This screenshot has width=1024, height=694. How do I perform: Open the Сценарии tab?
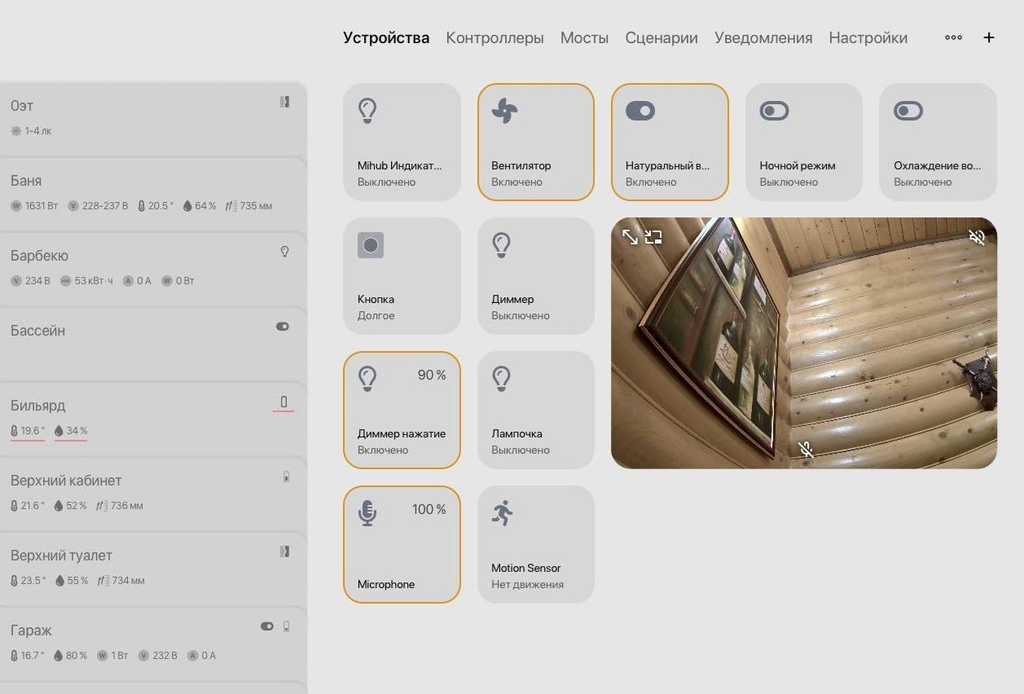coord(661,38)
